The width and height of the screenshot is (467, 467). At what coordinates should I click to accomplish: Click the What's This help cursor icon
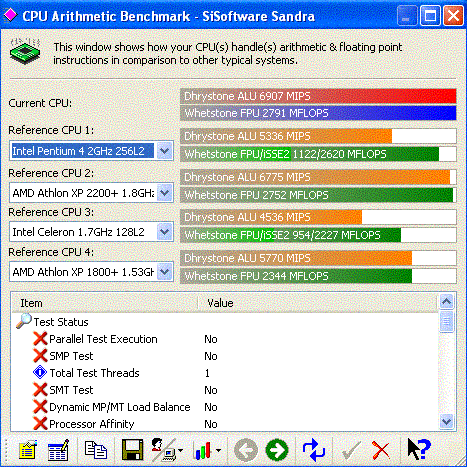pyautogui.click(x=419, y=449)
